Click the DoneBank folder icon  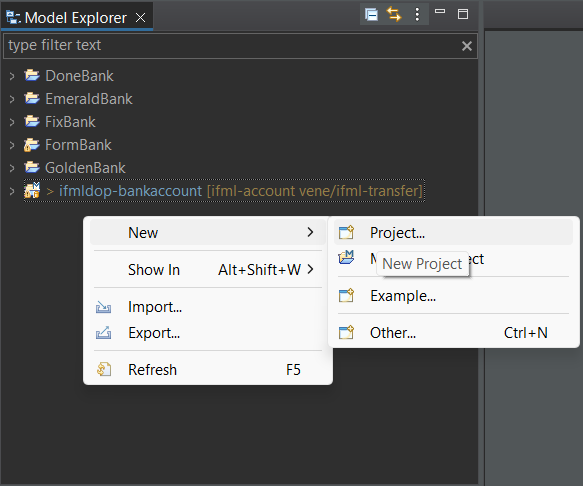[x=32, y=75]
